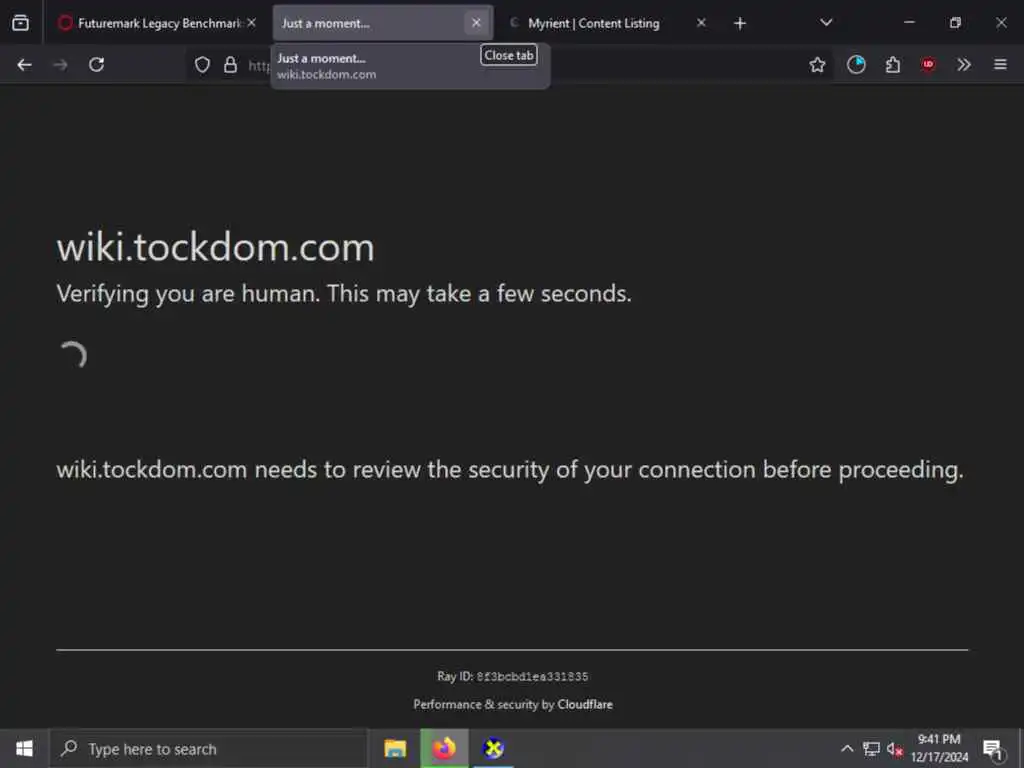
Task: Open the network status tray icon
Action: pos(871,748)
